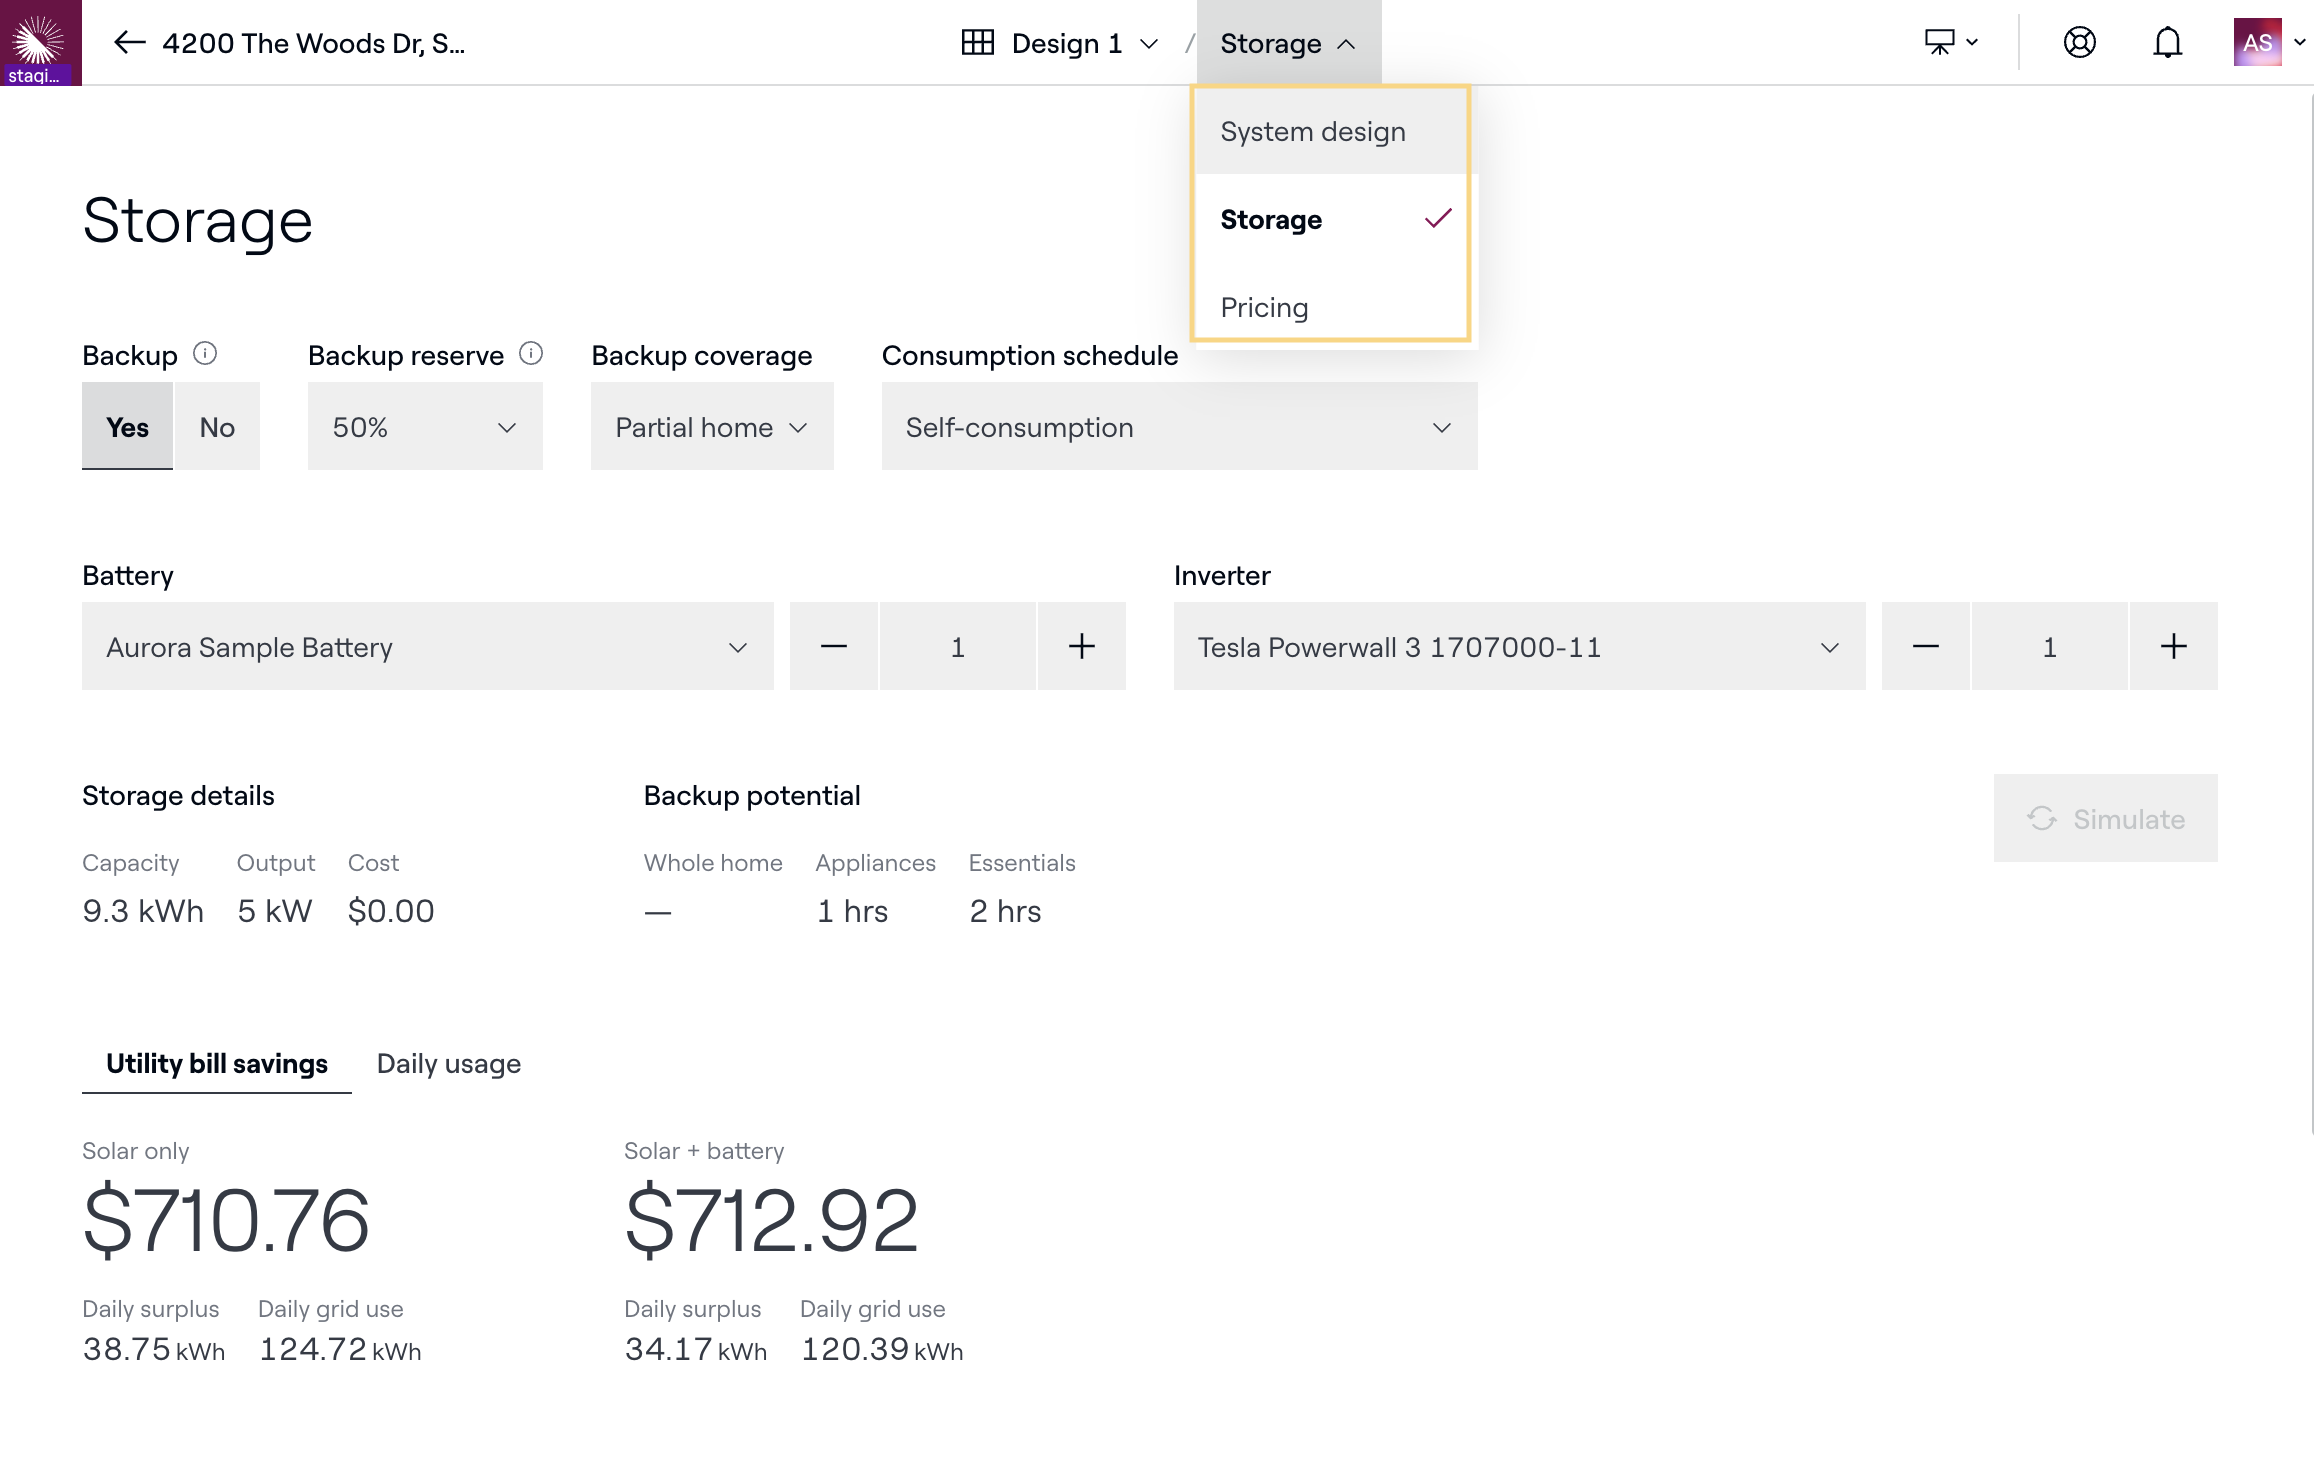Select System design from the menu
The height and width of the screenshot is (1466, 2314).
pyautogui.click(x=1312, y=132)
